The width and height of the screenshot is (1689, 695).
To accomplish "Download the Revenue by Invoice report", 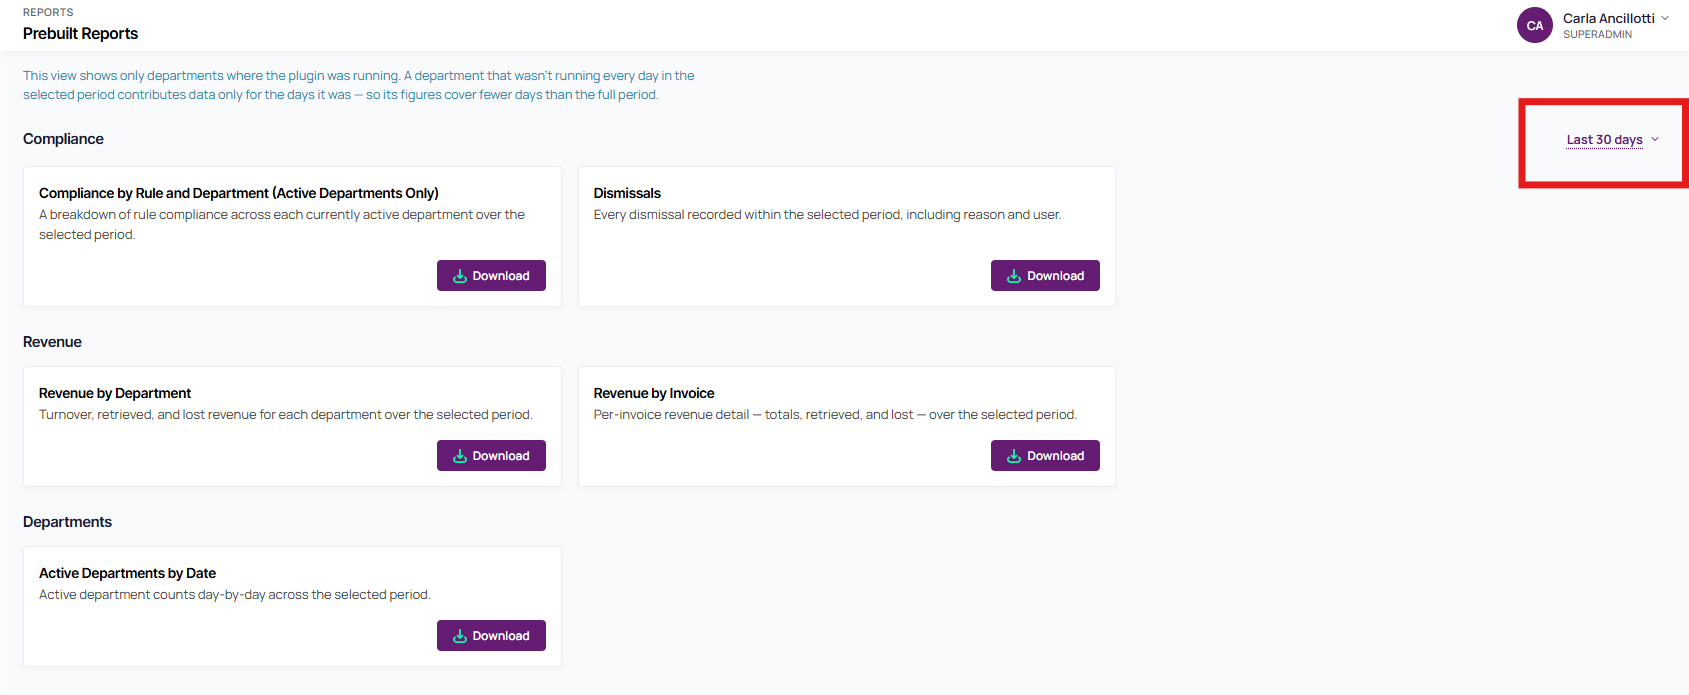I will coord(1045,456).
